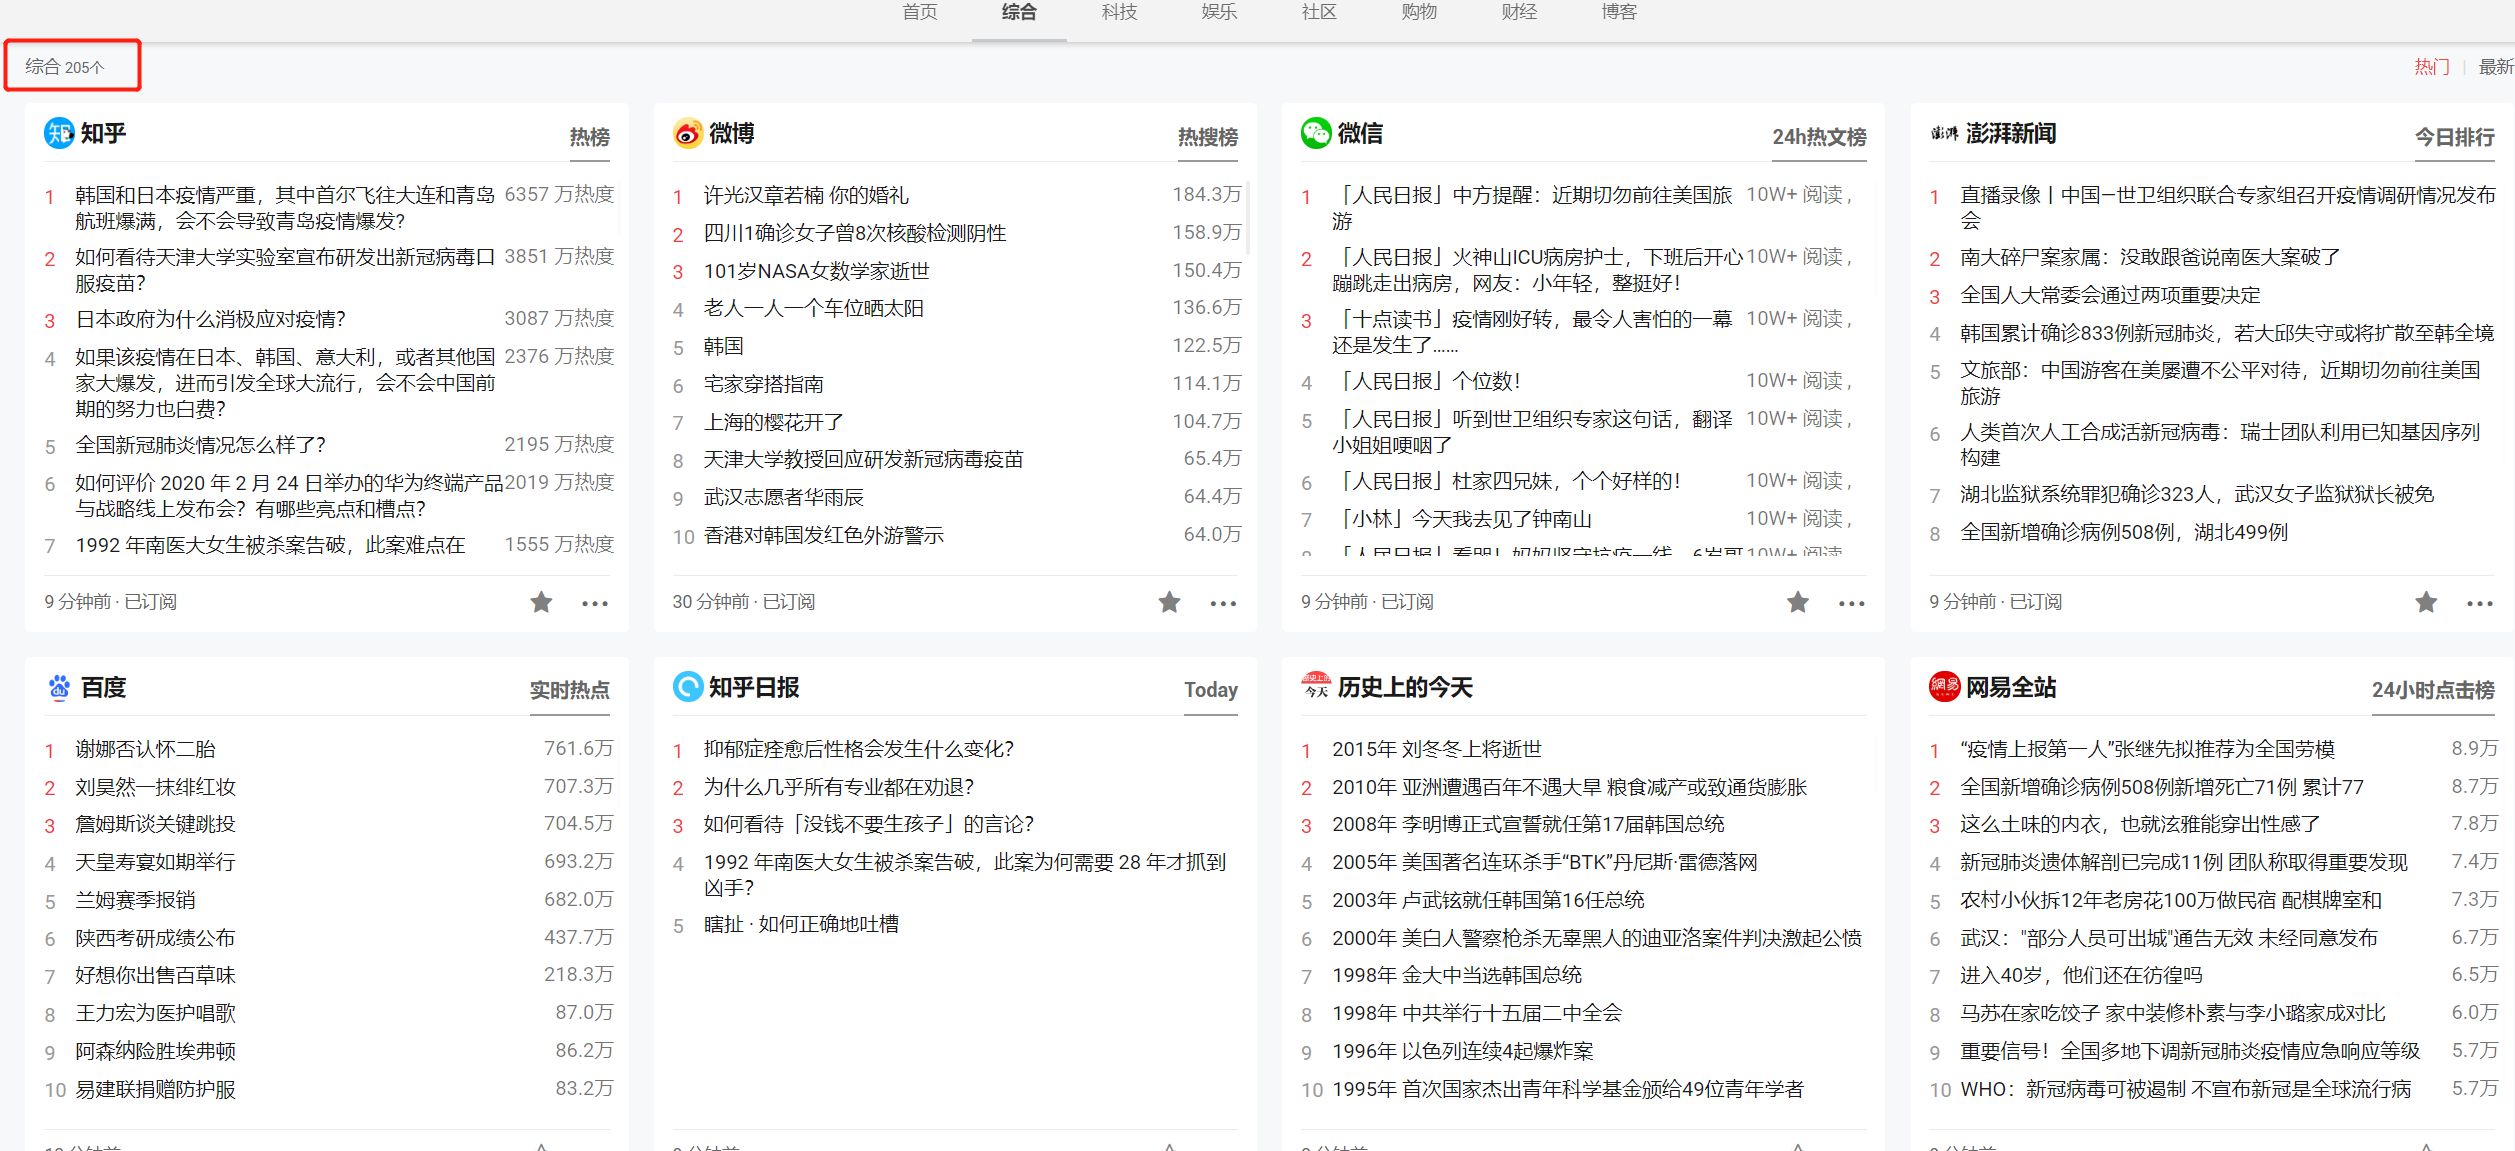
Task: Click the 网易全站 24小时点击榜 label
Action: [x=2433, y=690]
